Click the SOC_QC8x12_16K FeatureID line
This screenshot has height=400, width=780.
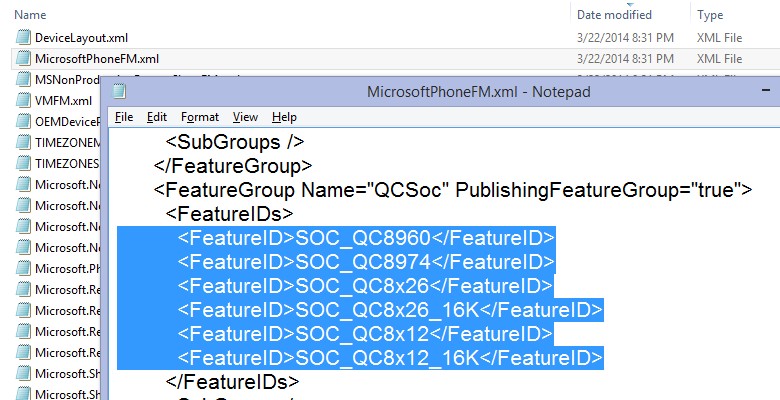pyautogui.click(x=390, y=357)
